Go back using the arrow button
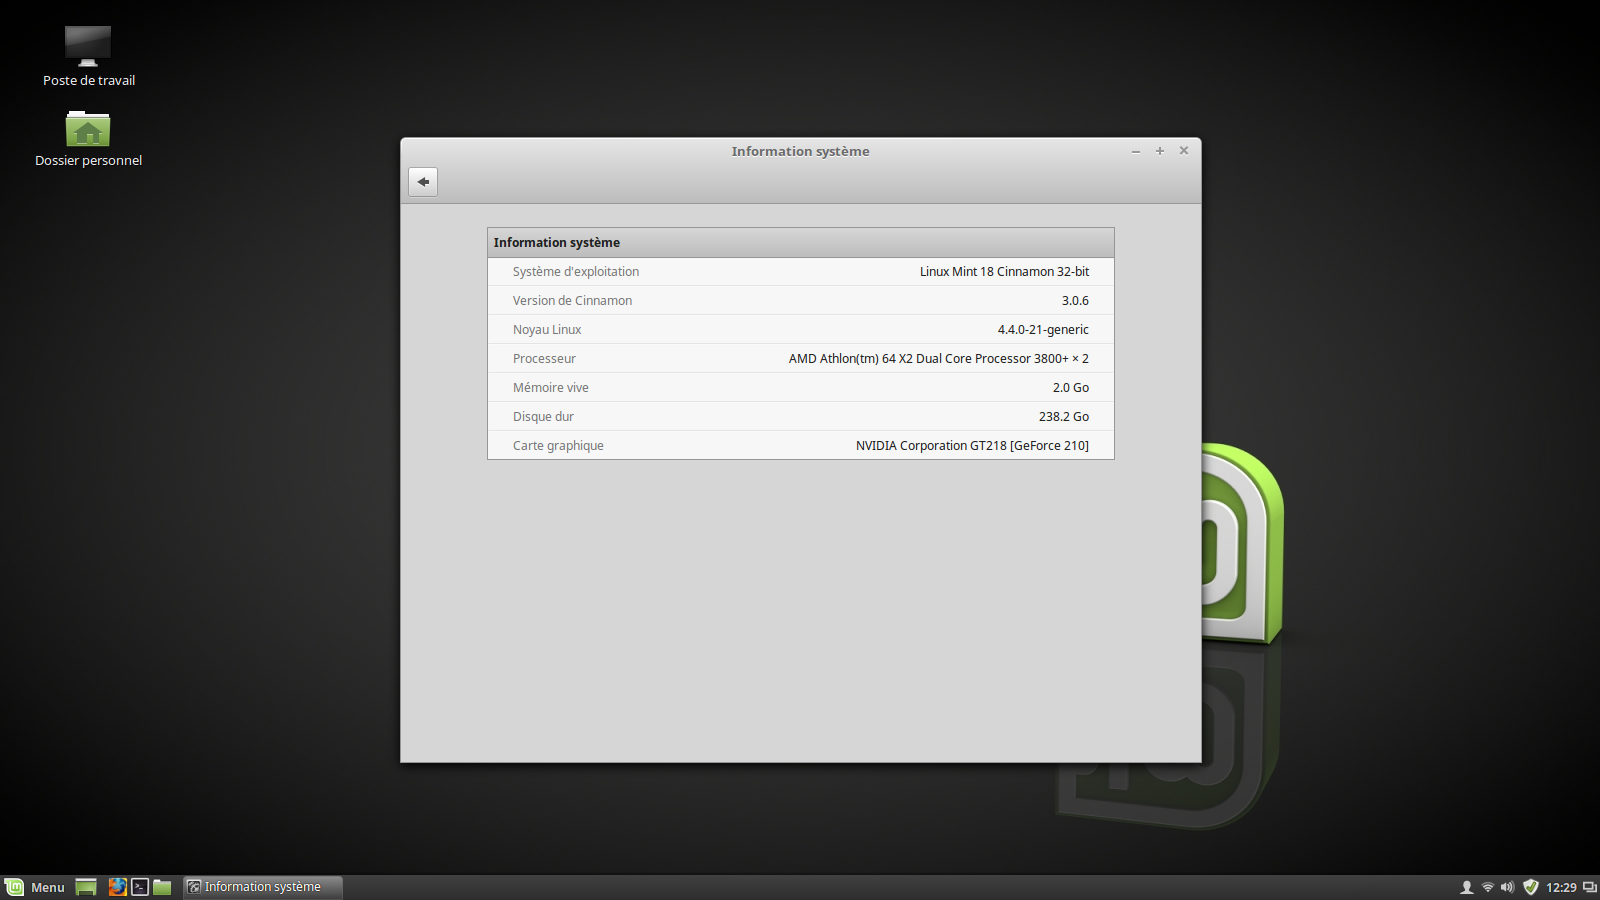 (423, 182)
